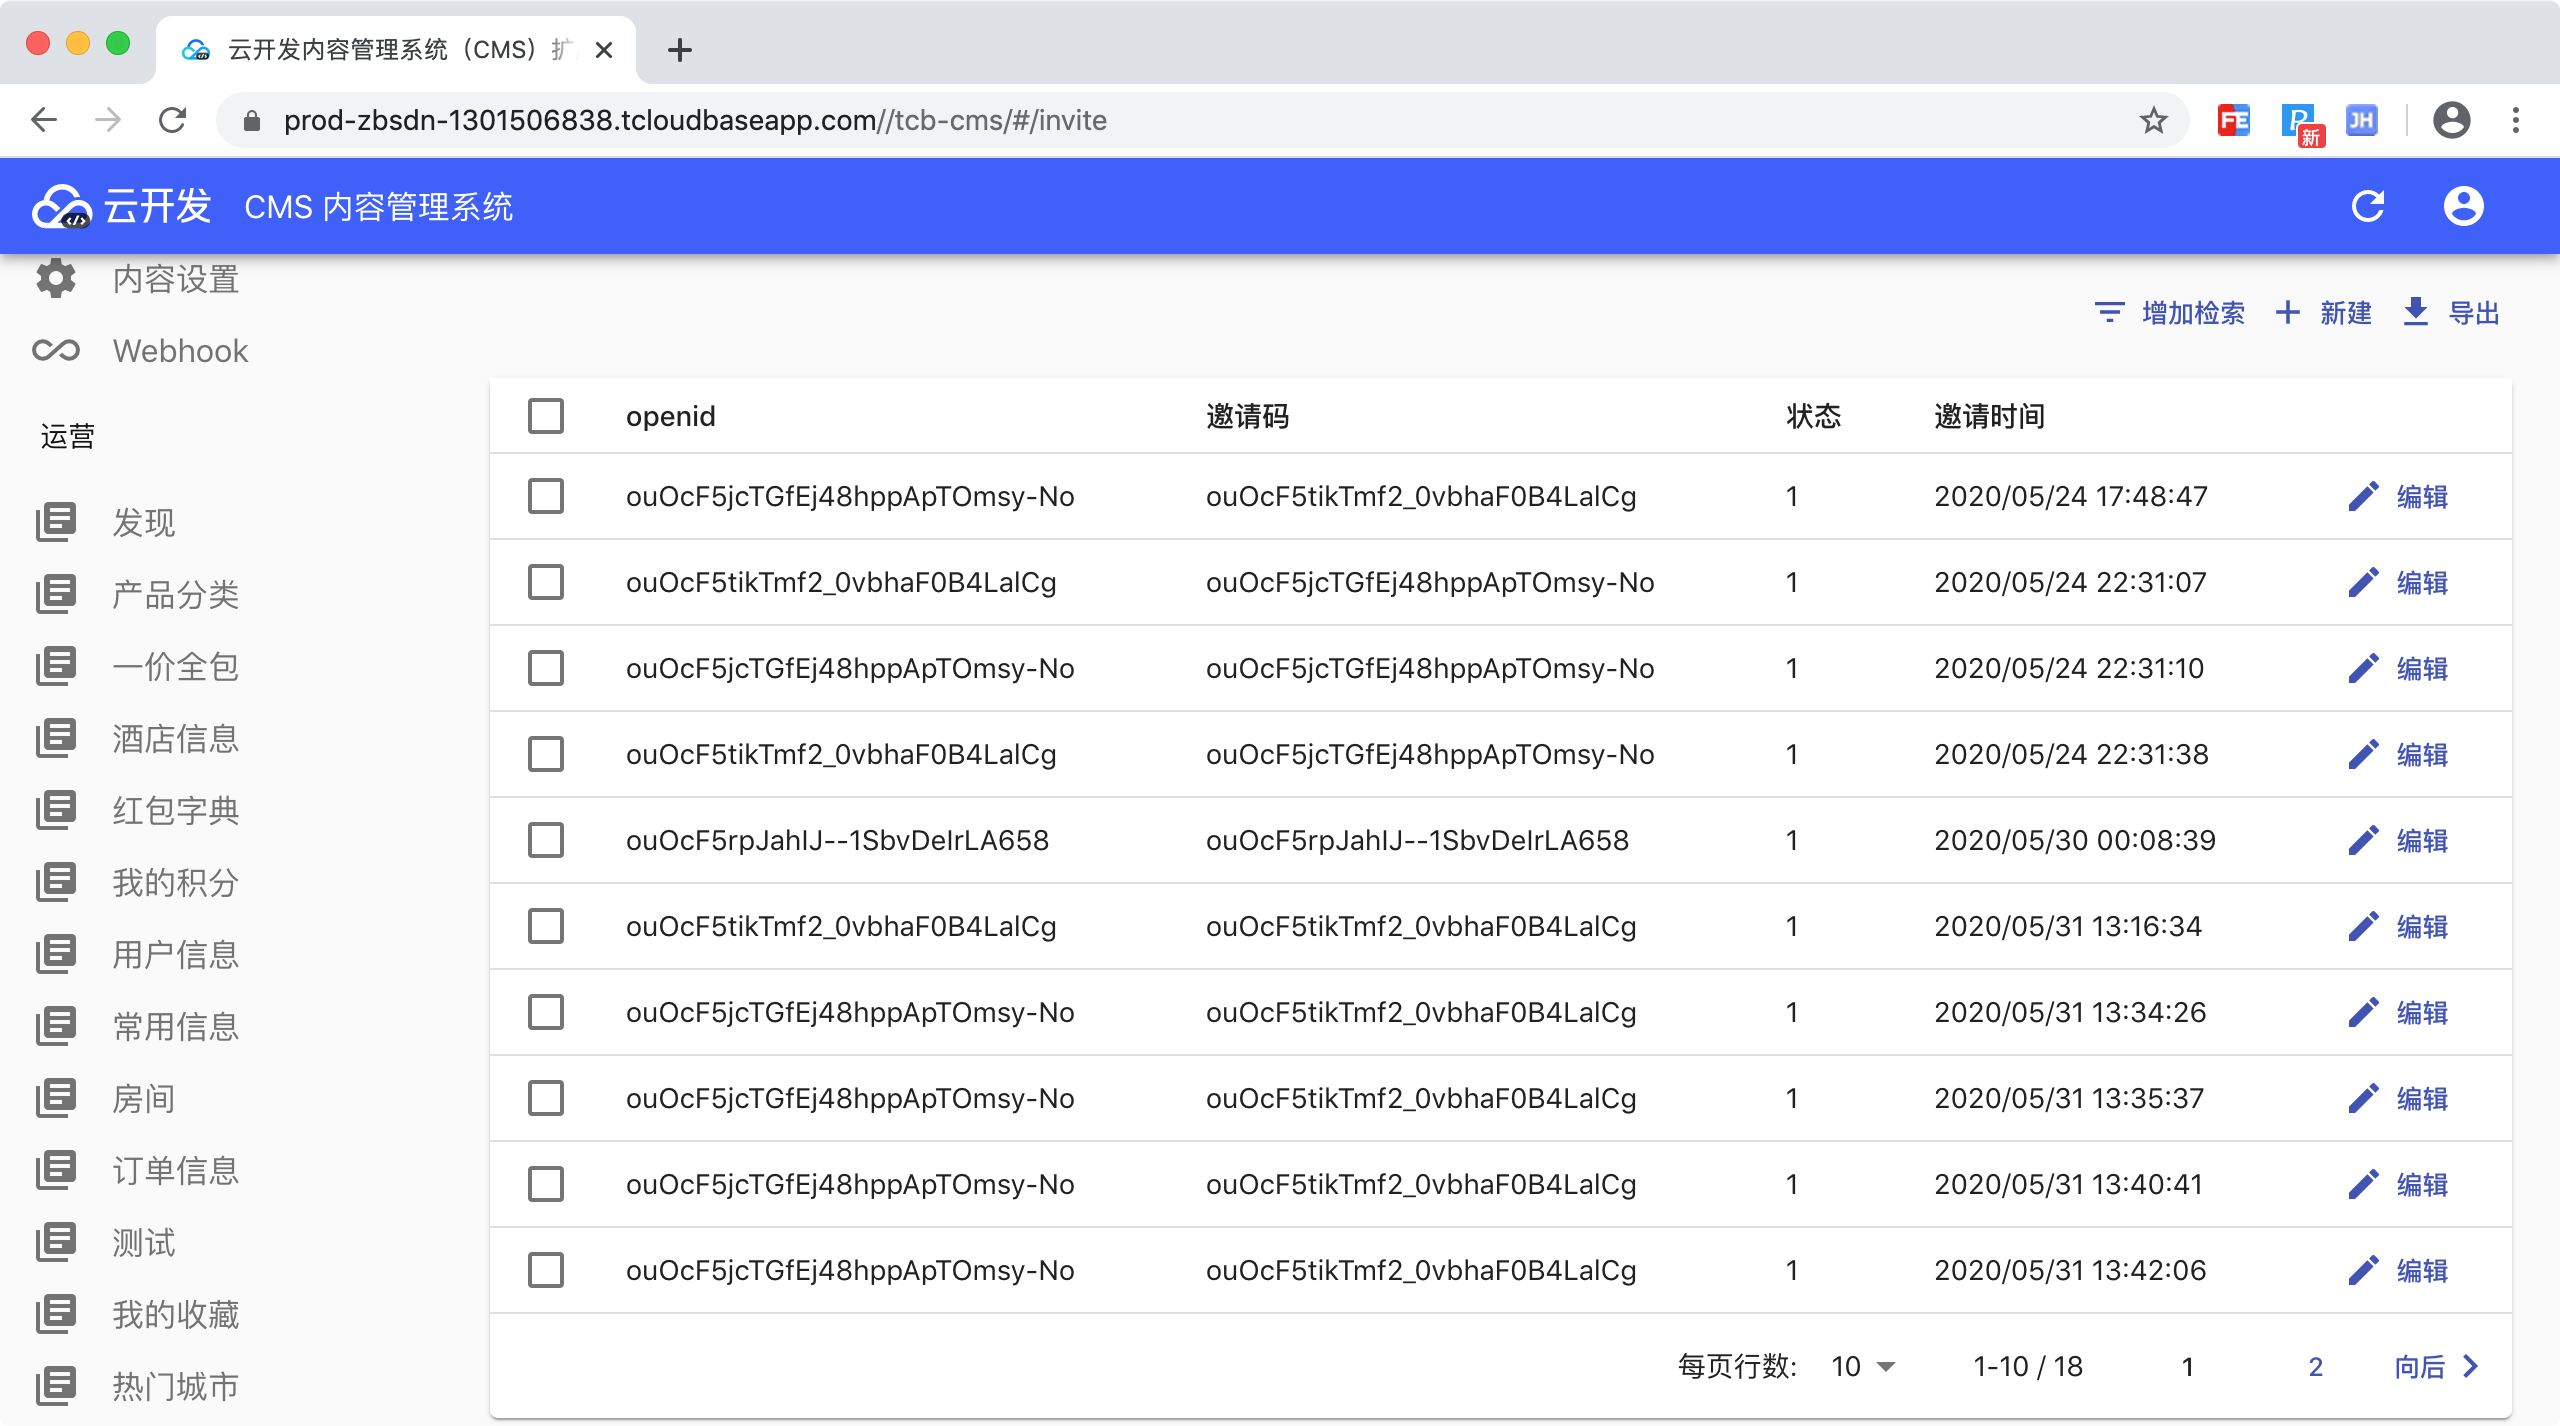Bookmark page with the star icon

[x=2153, y=121]
